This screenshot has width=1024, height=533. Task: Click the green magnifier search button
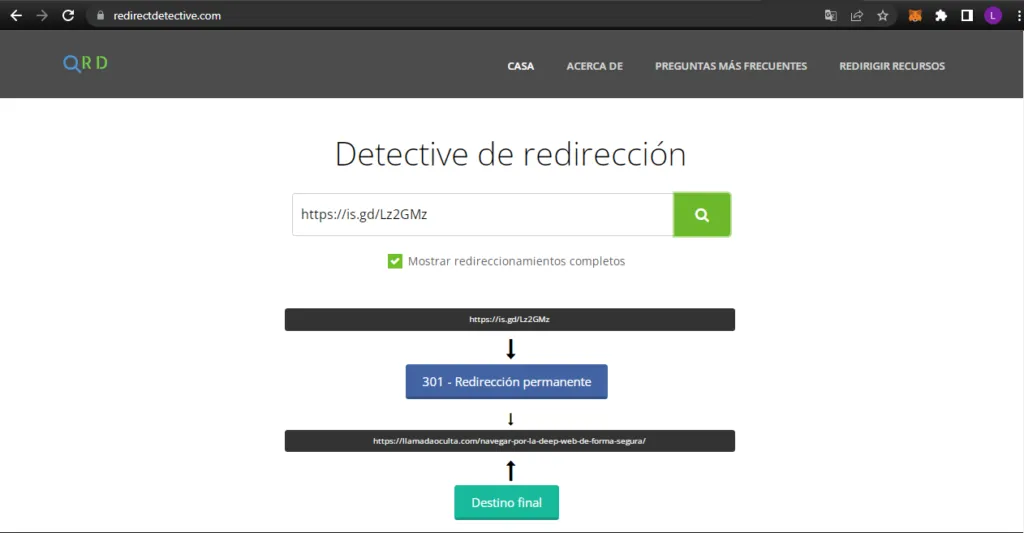tap(702, 214)
